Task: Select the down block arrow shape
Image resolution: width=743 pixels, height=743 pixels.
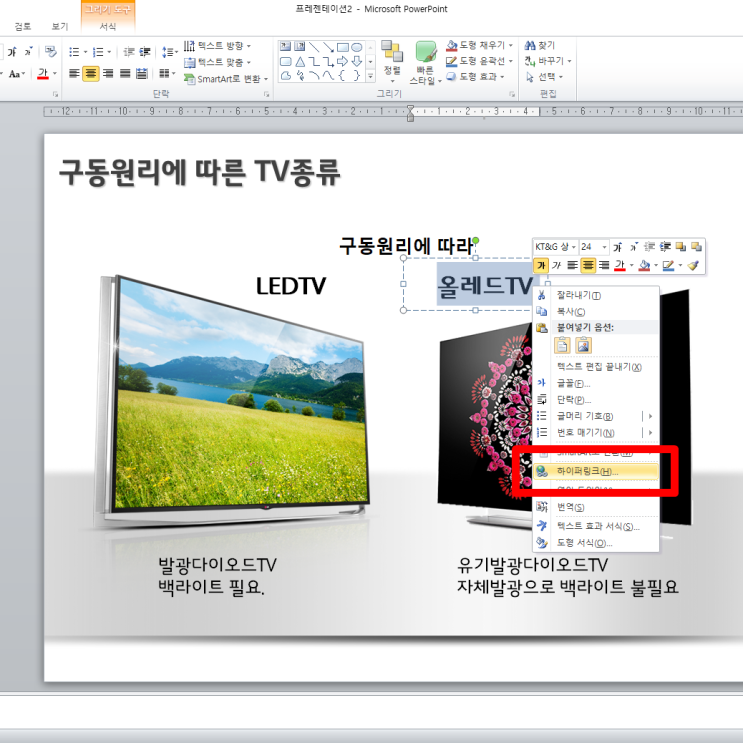Action: click(x=357, y=61)
